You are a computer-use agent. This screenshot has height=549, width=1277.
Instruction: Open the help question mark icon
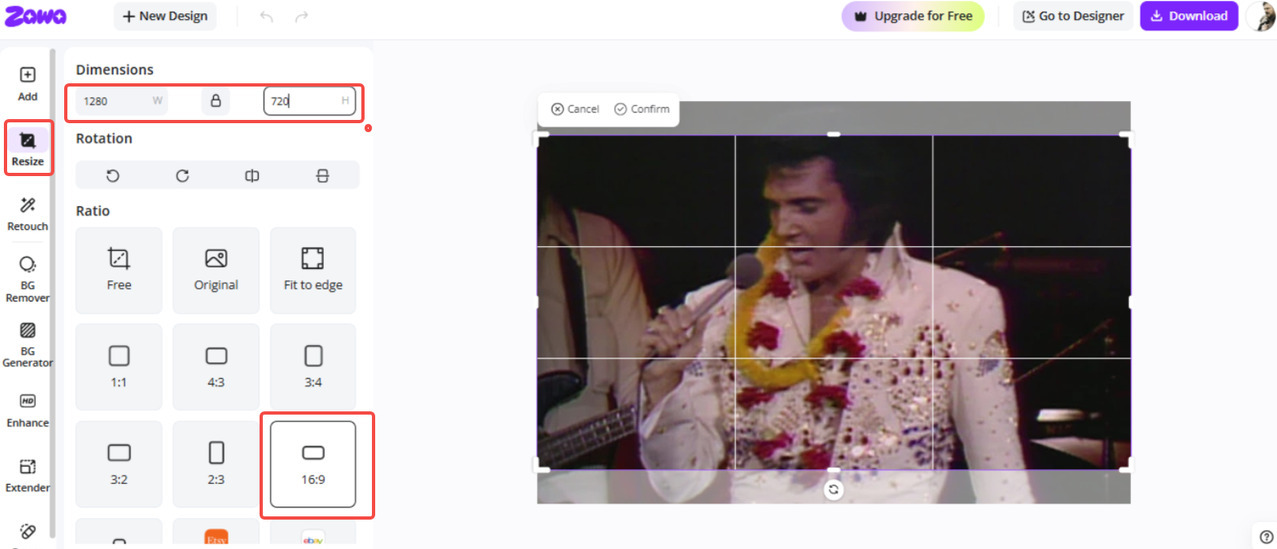[1266, 537]
